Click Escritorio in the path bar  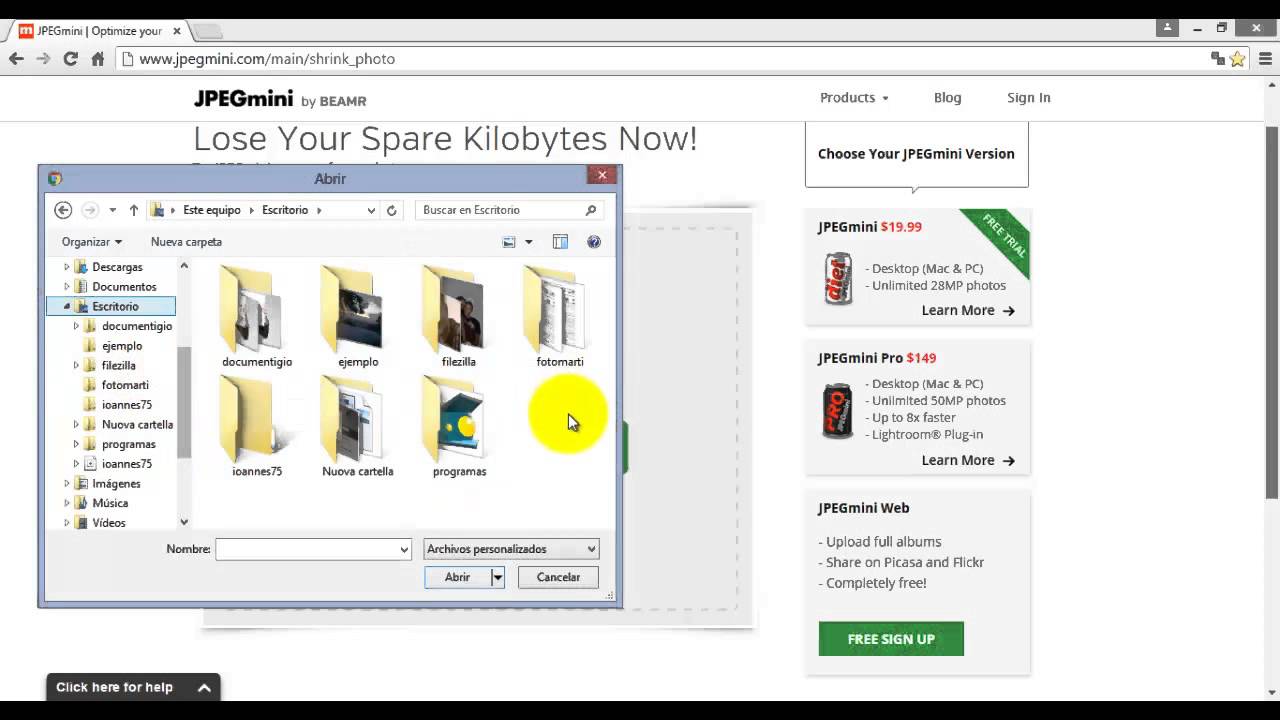[x=285, y=210]
